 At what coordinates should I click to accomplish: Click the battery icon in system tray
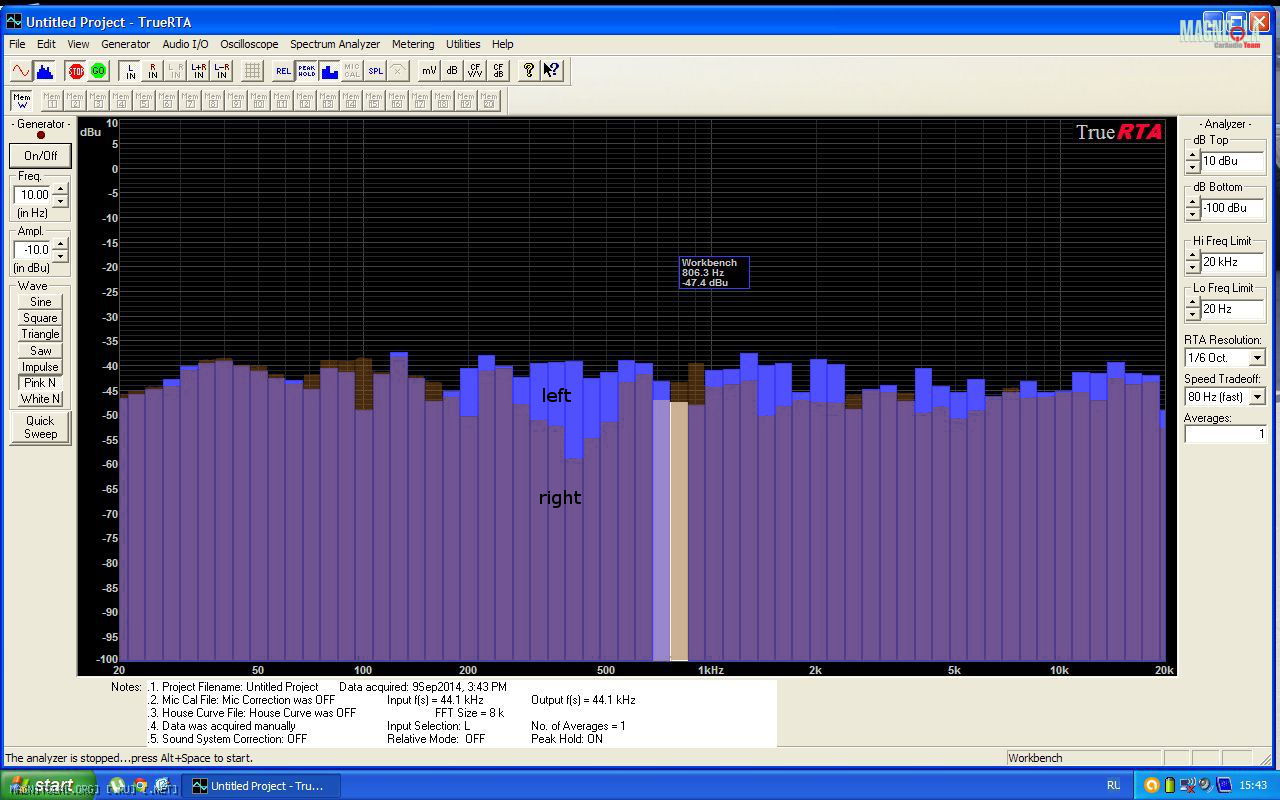(x=1169, y=785)
